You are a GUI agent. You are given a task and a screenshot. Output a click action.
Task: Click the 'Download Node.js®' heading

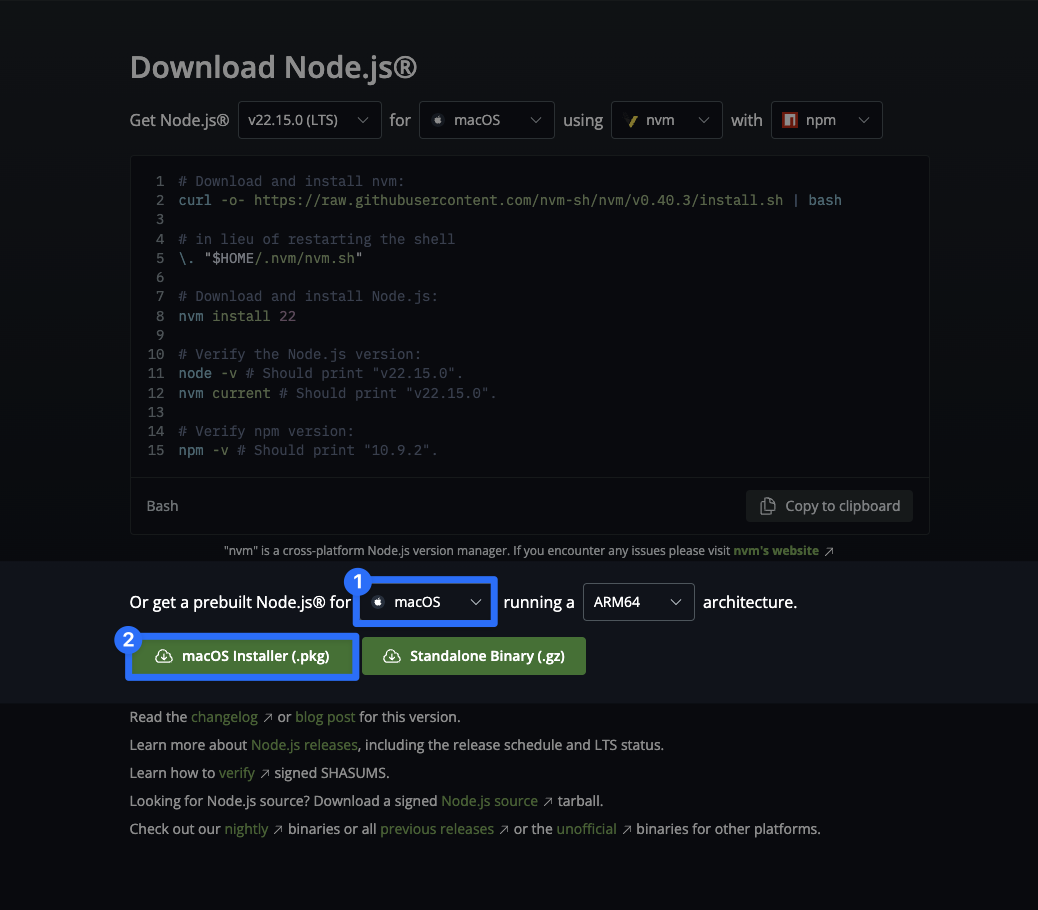(273, 67)
